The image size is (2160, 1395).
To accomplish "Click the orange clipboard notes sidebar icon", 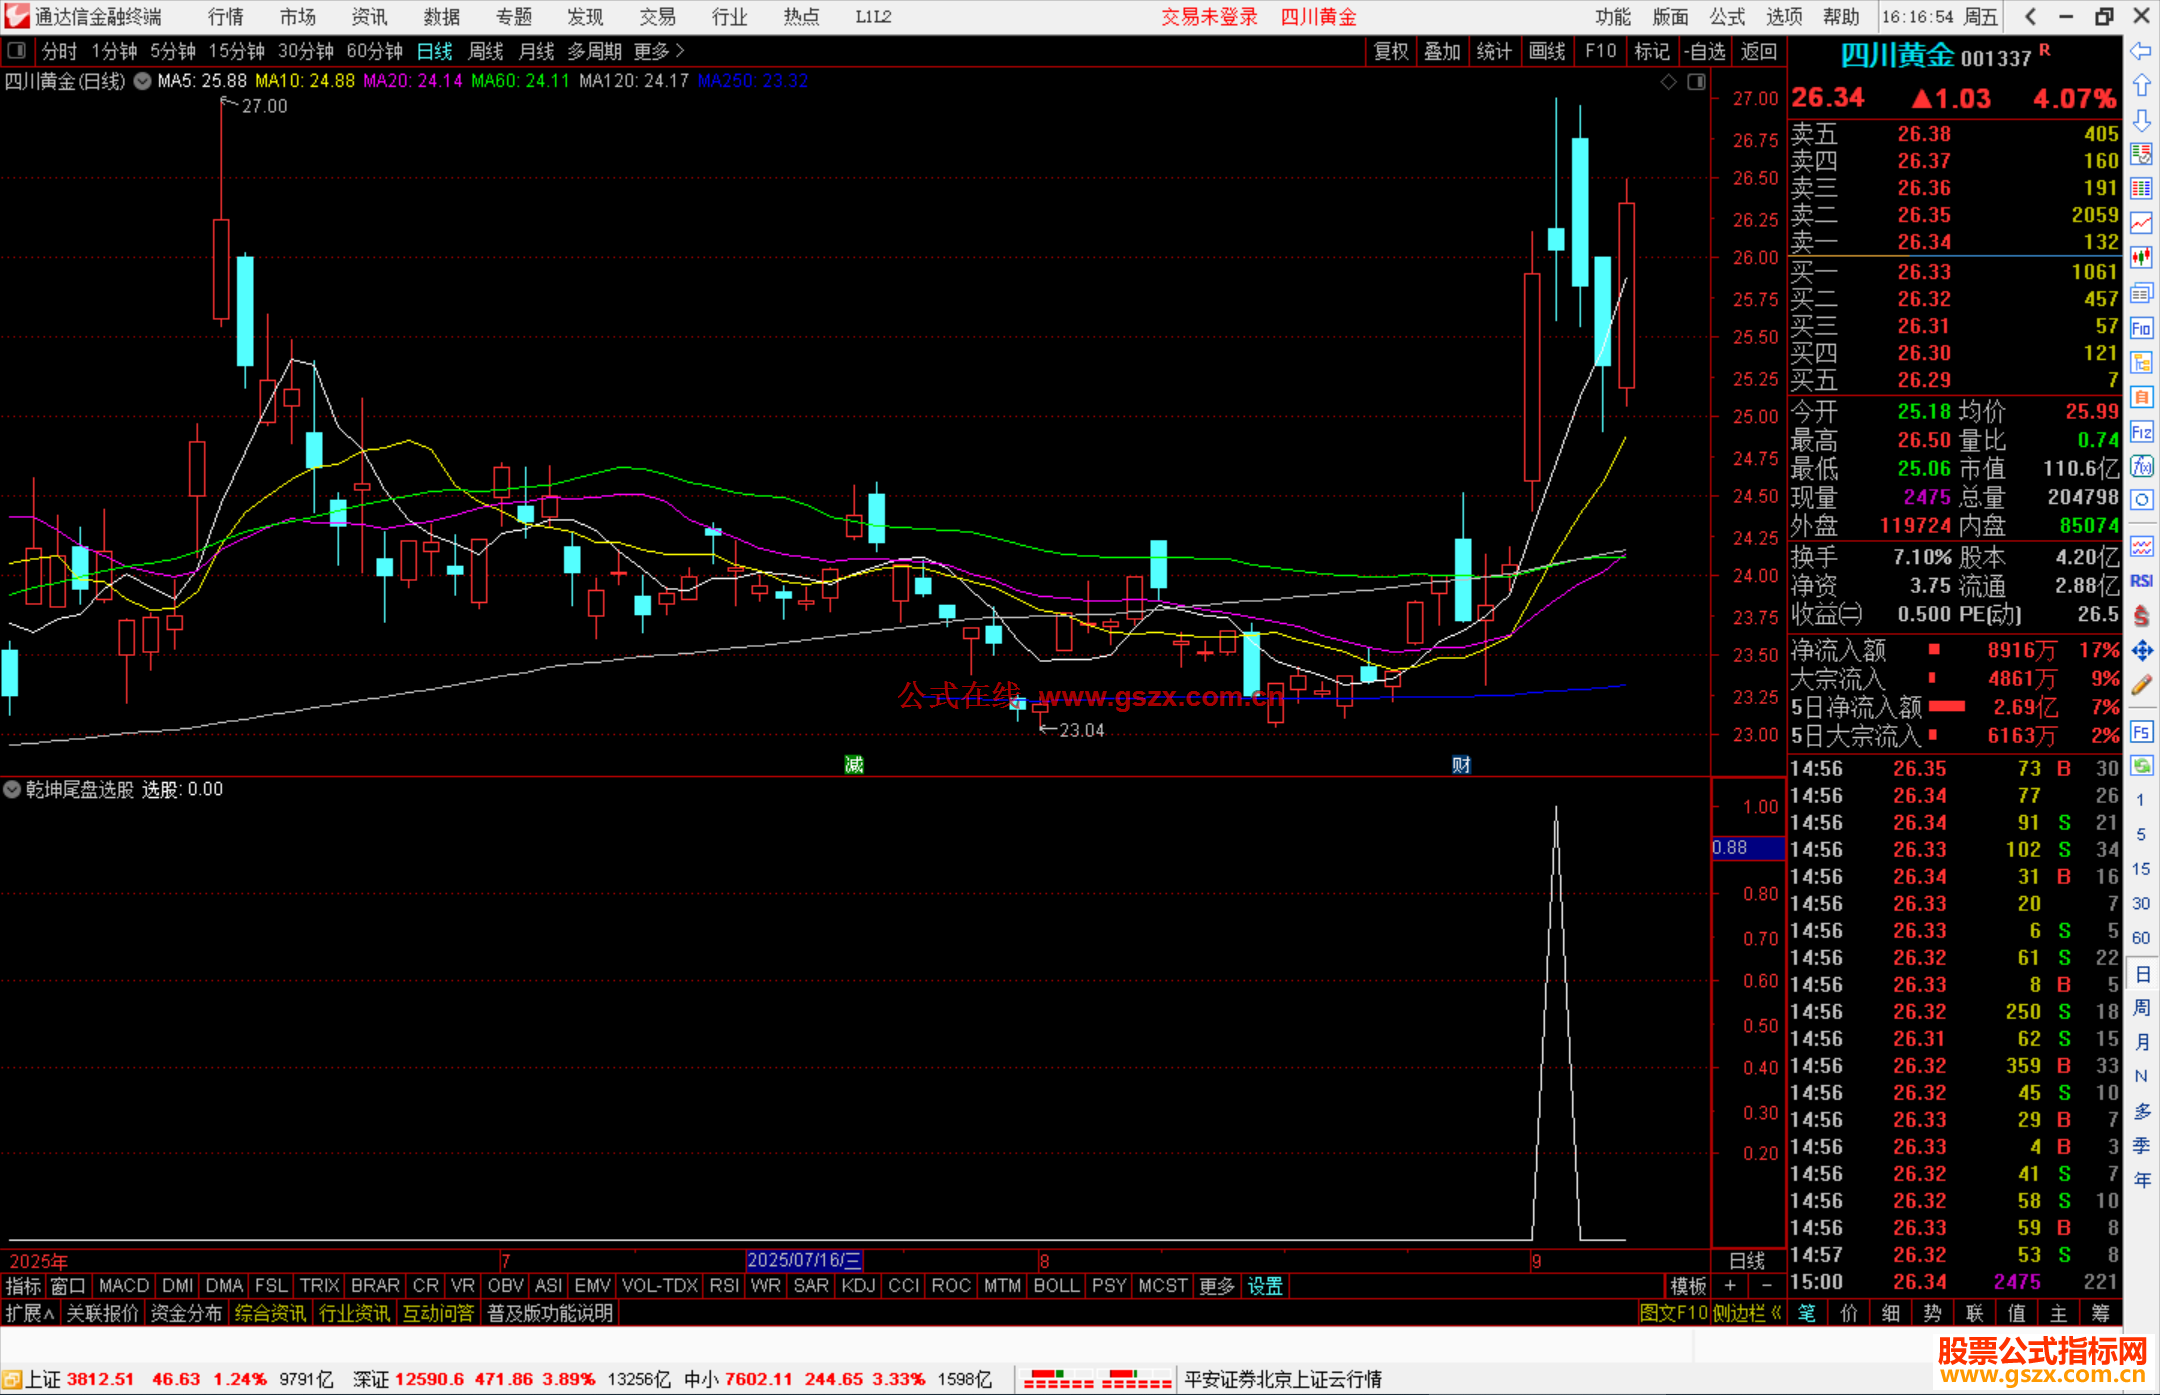I will click(x=2141, y=397).
